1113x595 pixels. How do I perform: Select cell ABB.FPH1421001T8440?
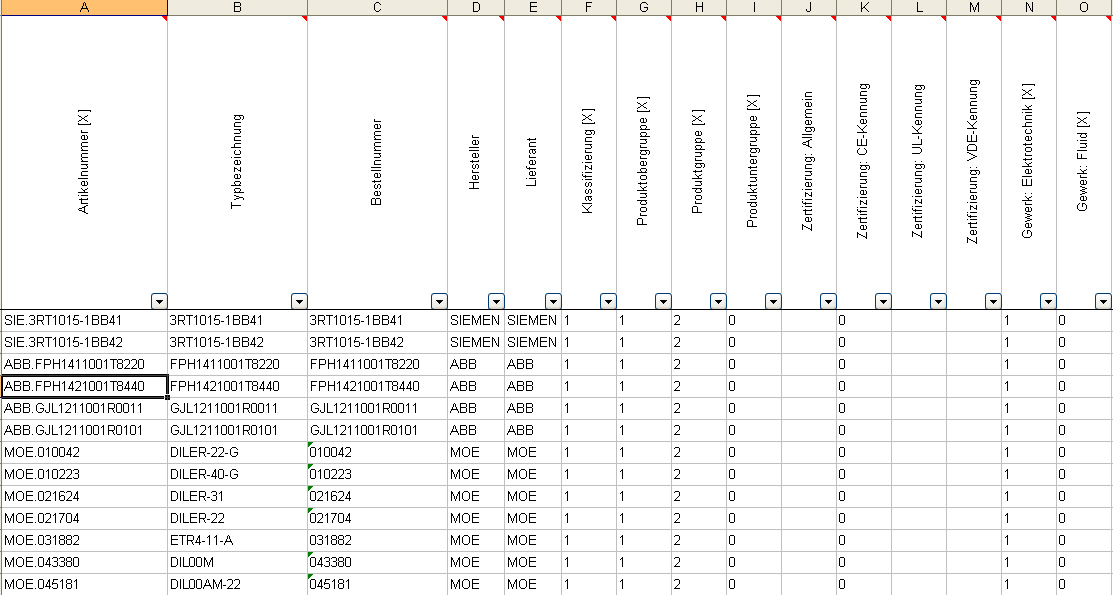pos(84,387)
